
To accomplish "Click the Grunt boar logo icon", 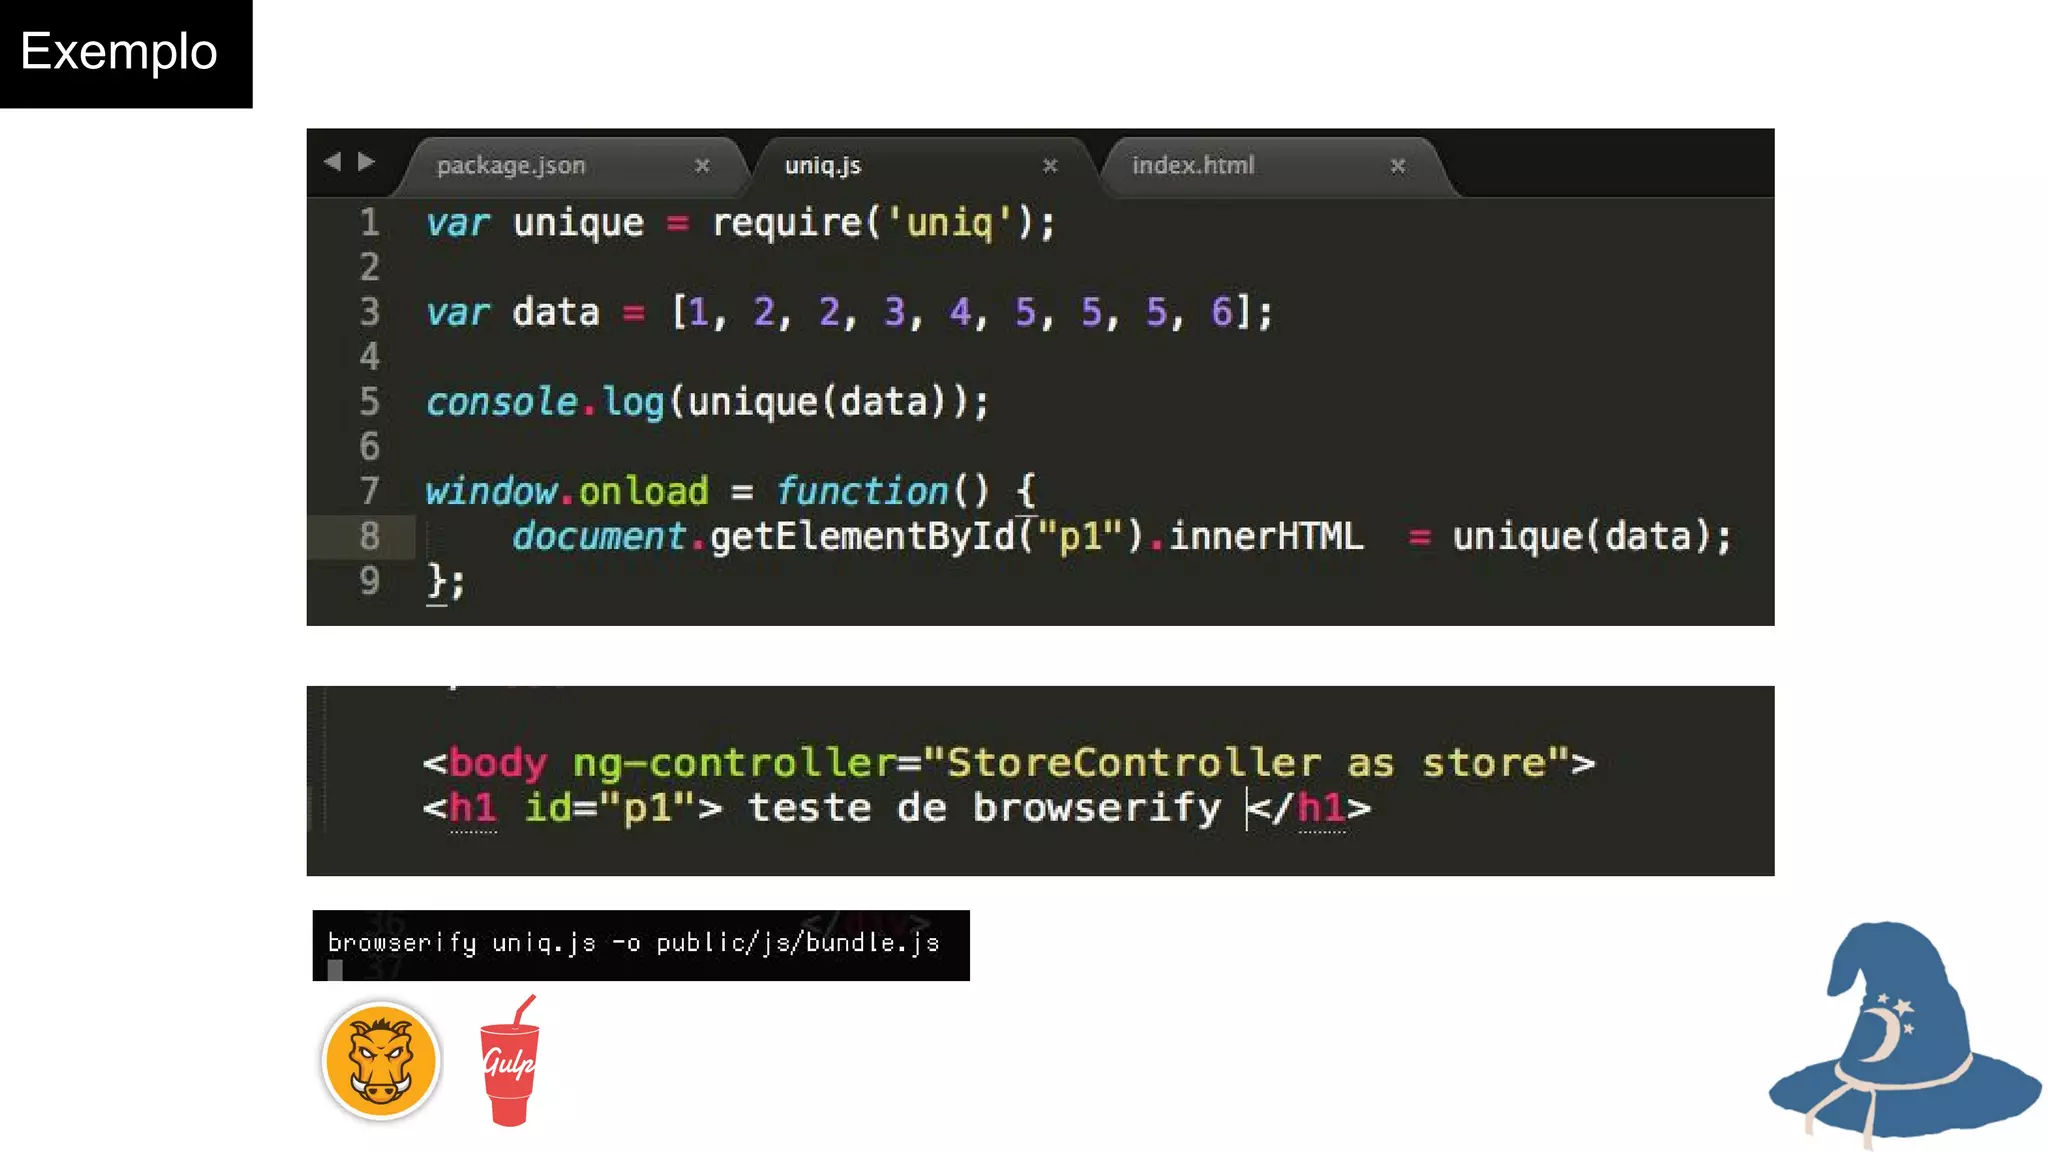I will pyautogui.click(x=381, y=1061).
